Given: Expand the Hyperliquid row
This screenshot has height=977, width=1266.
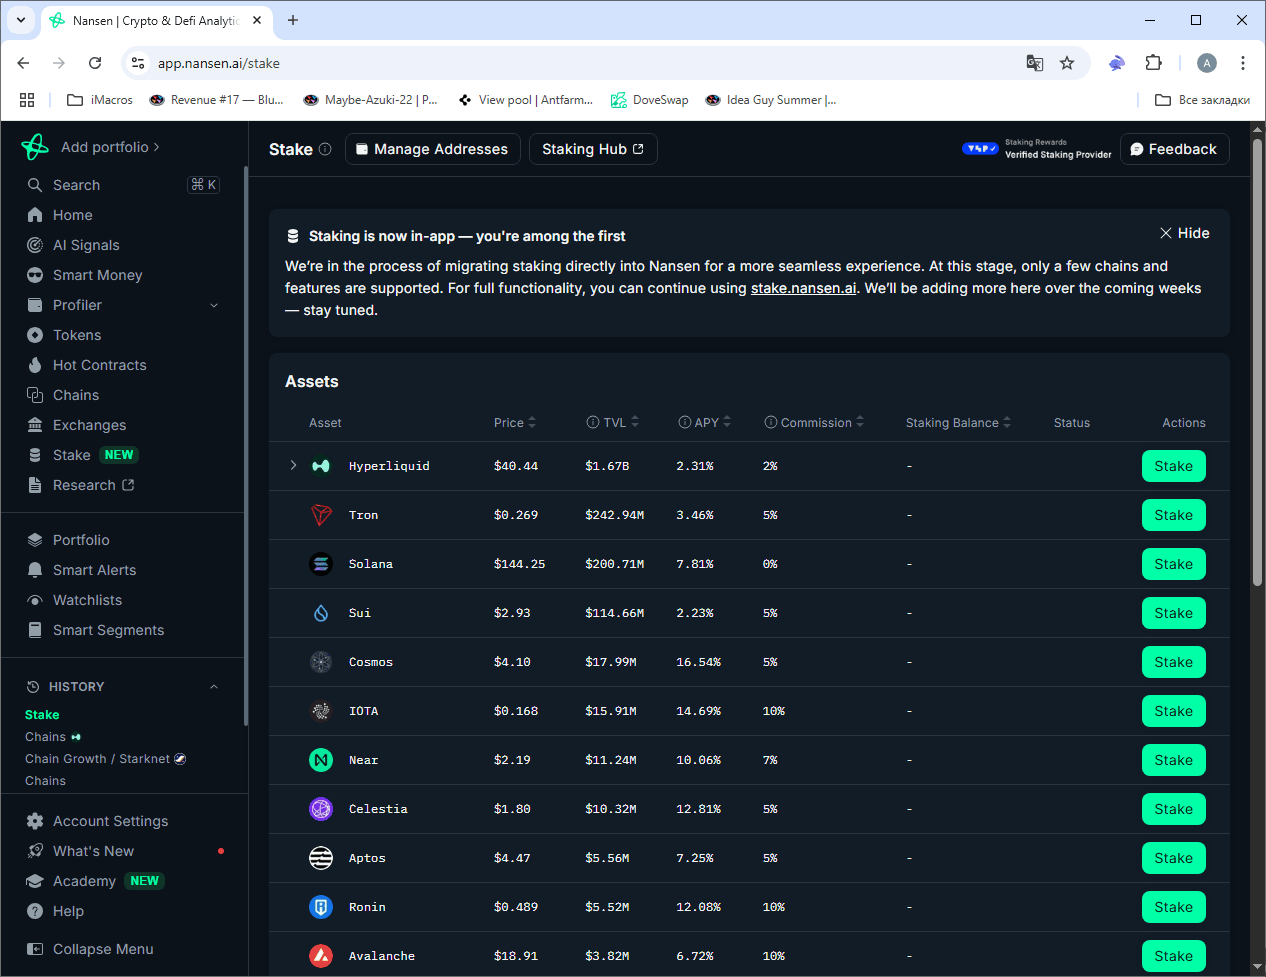Looking at the screenshot, I should point(293,466).
